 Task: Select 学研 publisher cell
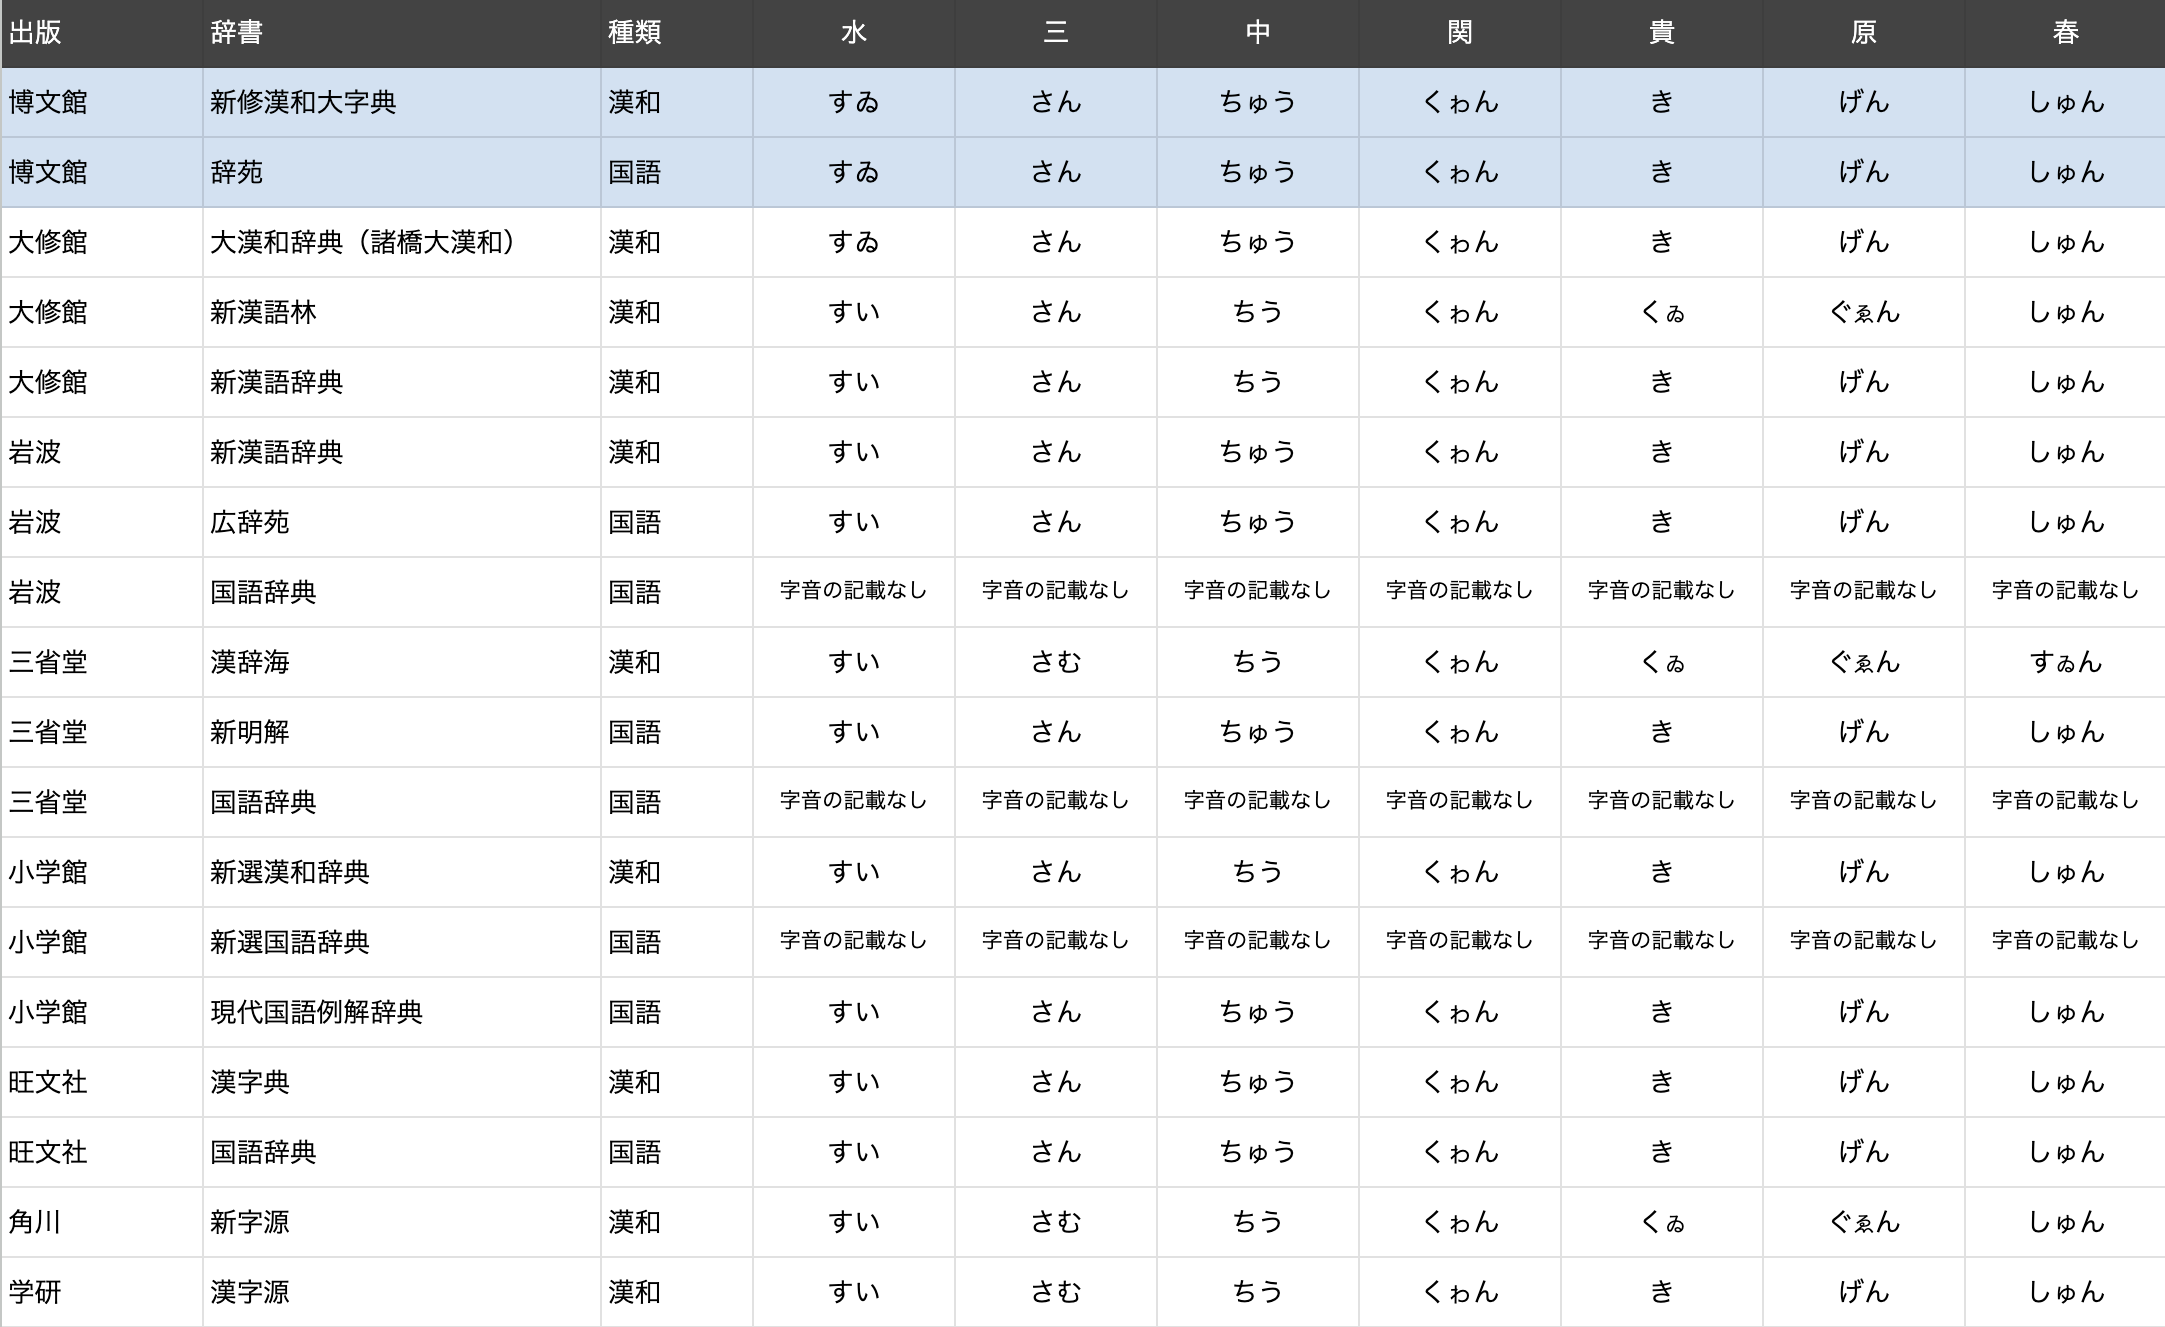point(101,1292)
